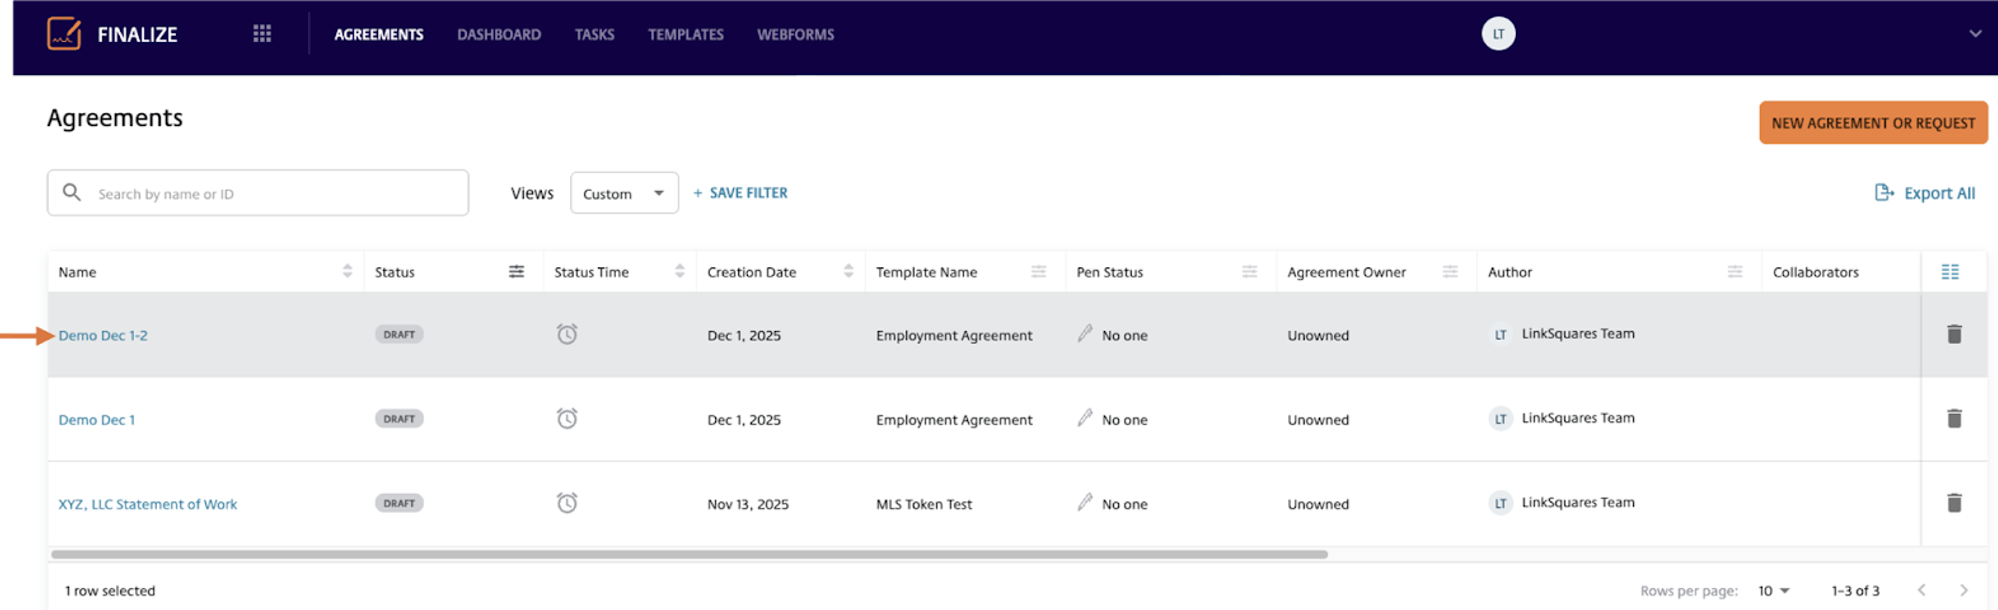Click the Demo Dec 1-2 clock icon
The image size is (1998, 610).
[567, 334]
